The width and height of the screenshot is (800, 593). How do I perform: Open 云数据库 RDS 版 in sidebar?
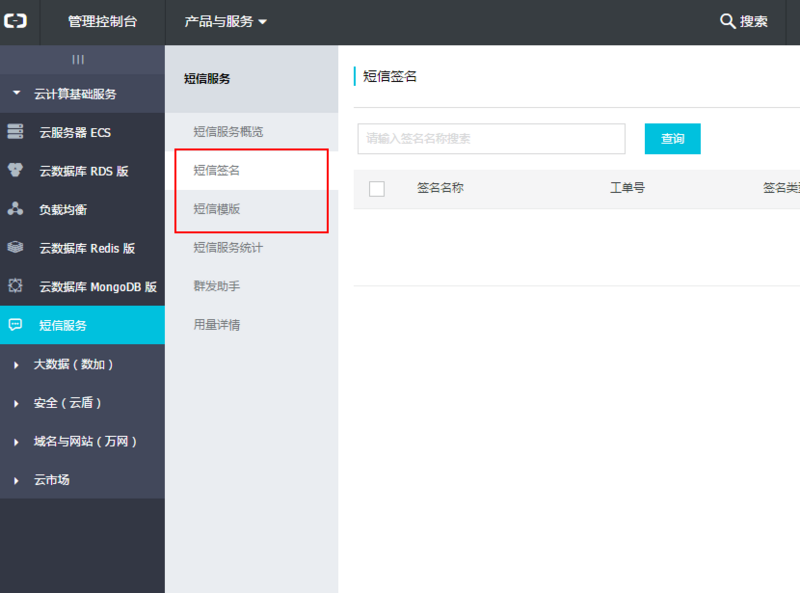82,171
